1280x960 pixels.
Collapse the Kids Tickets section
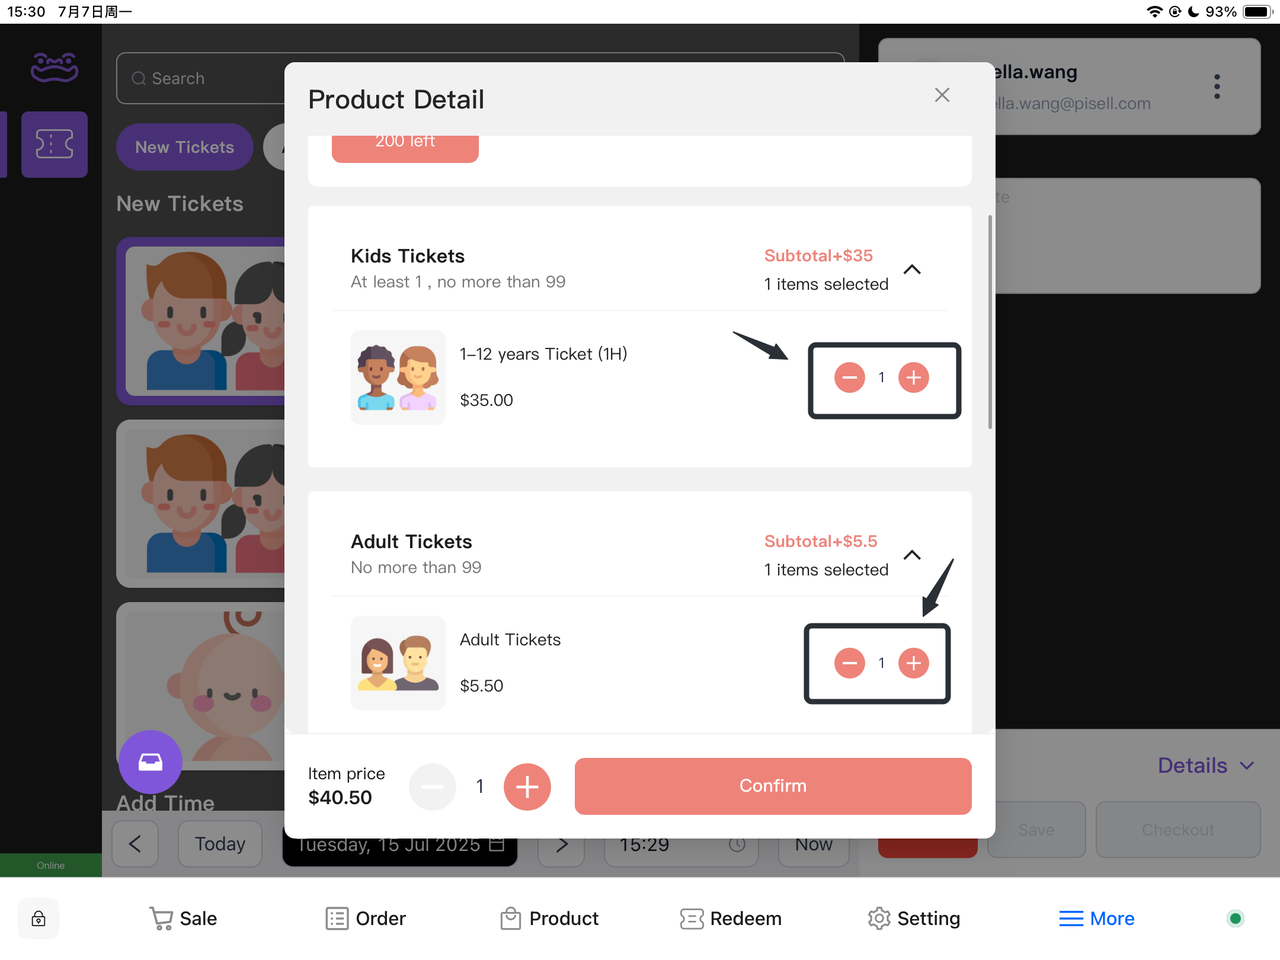912,270
